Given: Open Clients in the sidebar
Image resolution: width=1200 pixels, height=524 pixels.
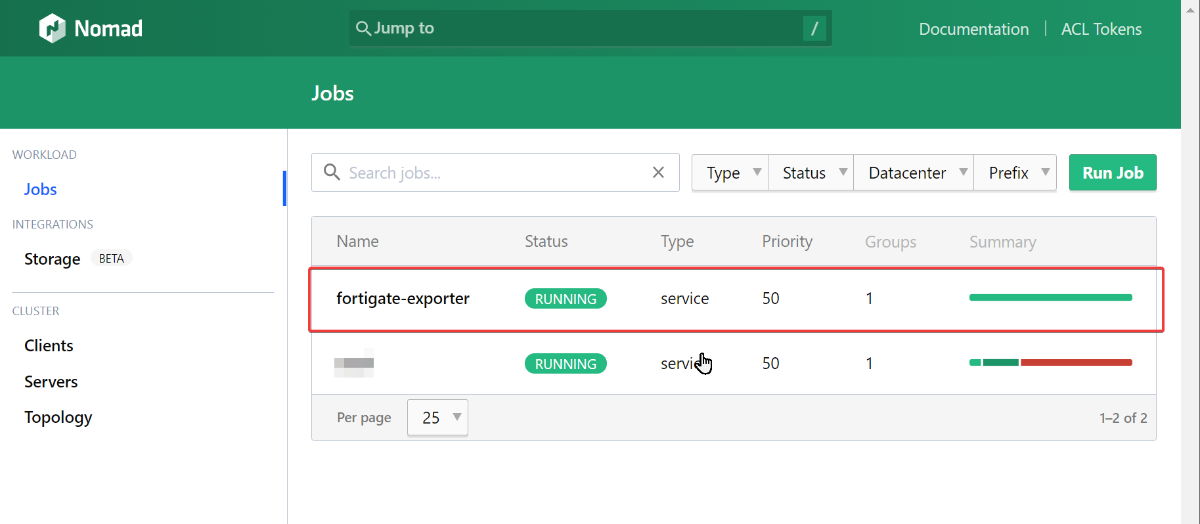Looking at the screenshot, I should tap(49, 345).
